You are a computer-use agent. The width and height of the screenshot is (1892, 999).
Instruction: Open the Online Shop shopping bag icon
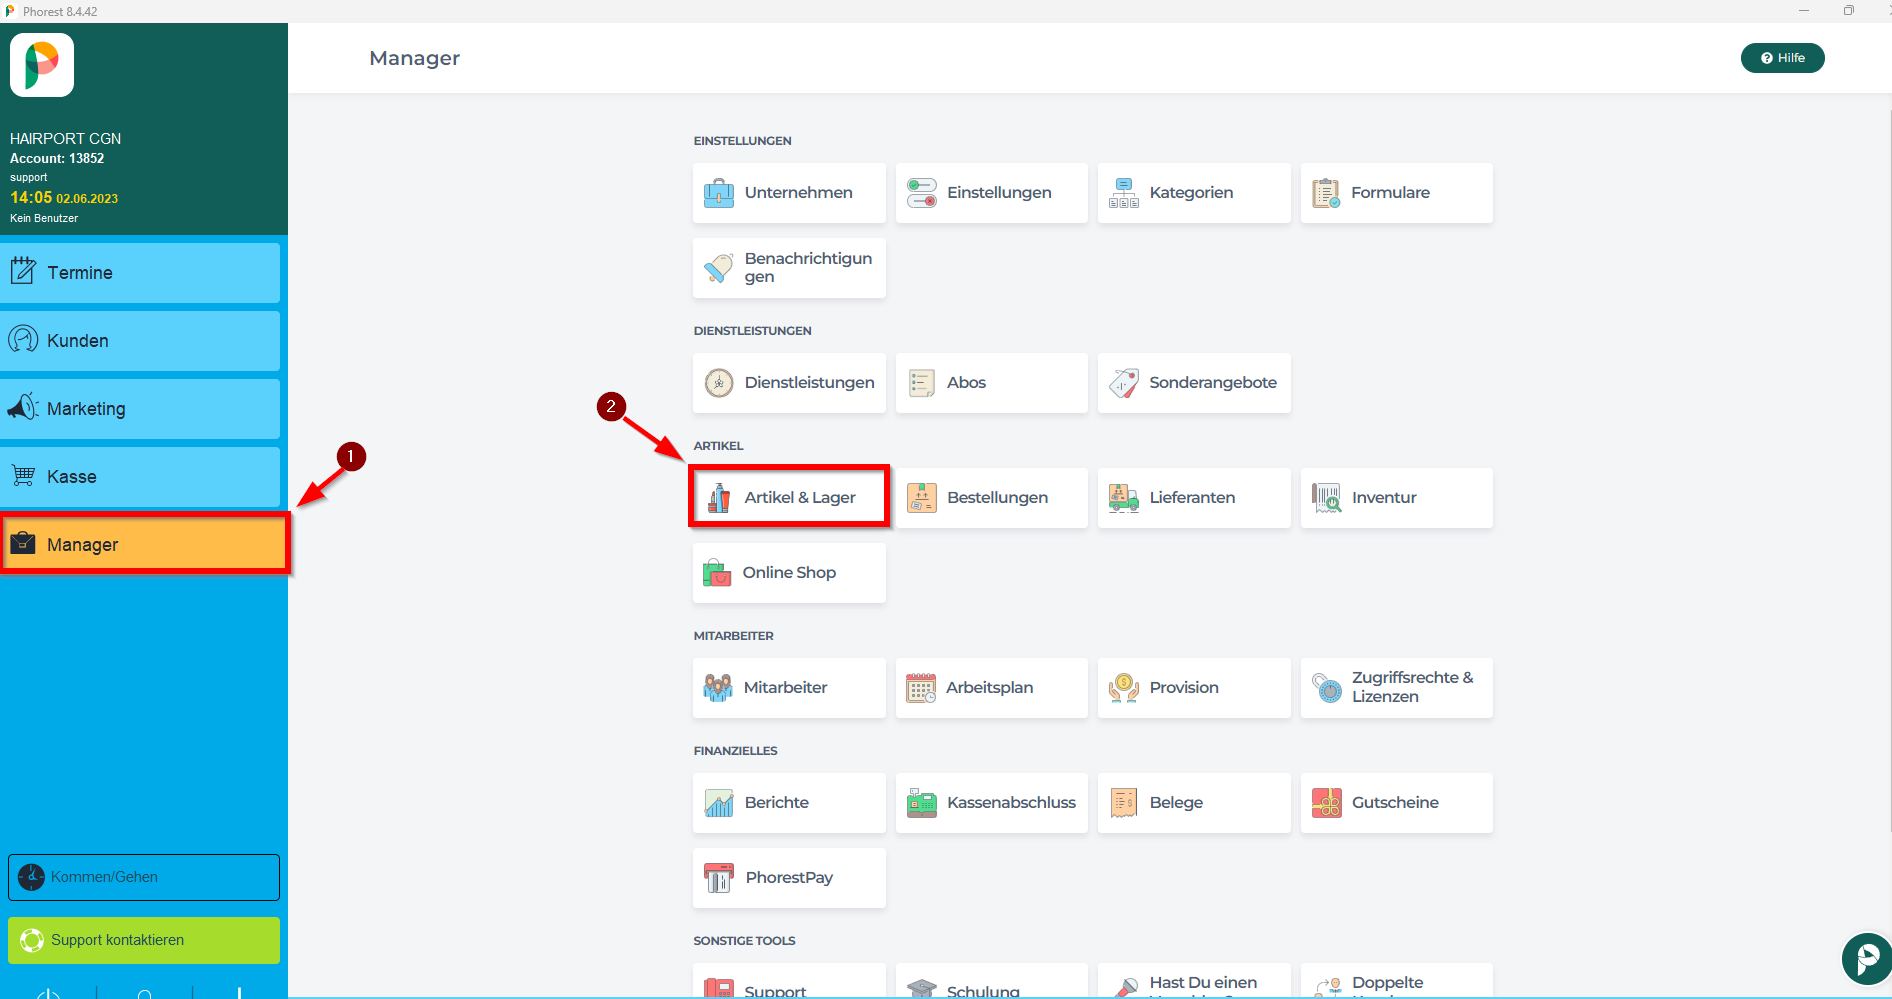click(x=717, y=573)
